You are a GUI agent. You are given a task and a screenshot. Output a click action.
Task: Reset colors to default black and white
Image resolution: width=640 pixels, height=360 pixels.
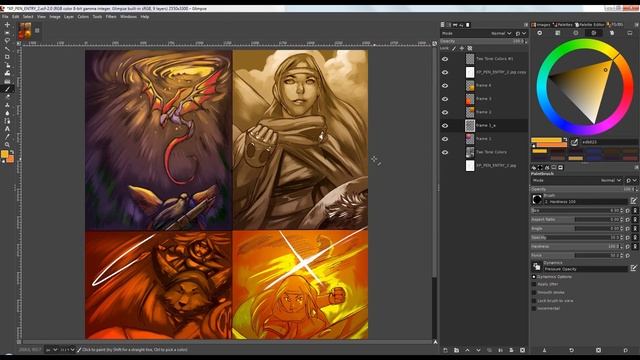3,162
